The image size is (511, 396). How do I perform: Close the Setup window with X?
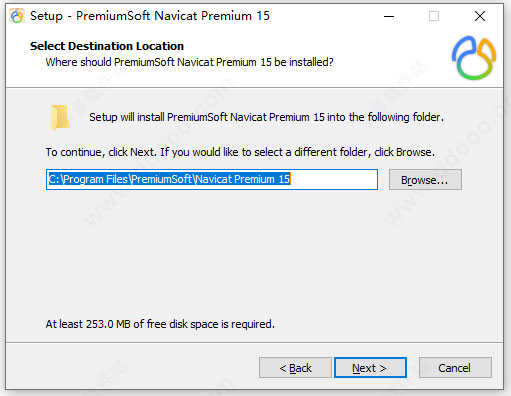coord(480,16)
